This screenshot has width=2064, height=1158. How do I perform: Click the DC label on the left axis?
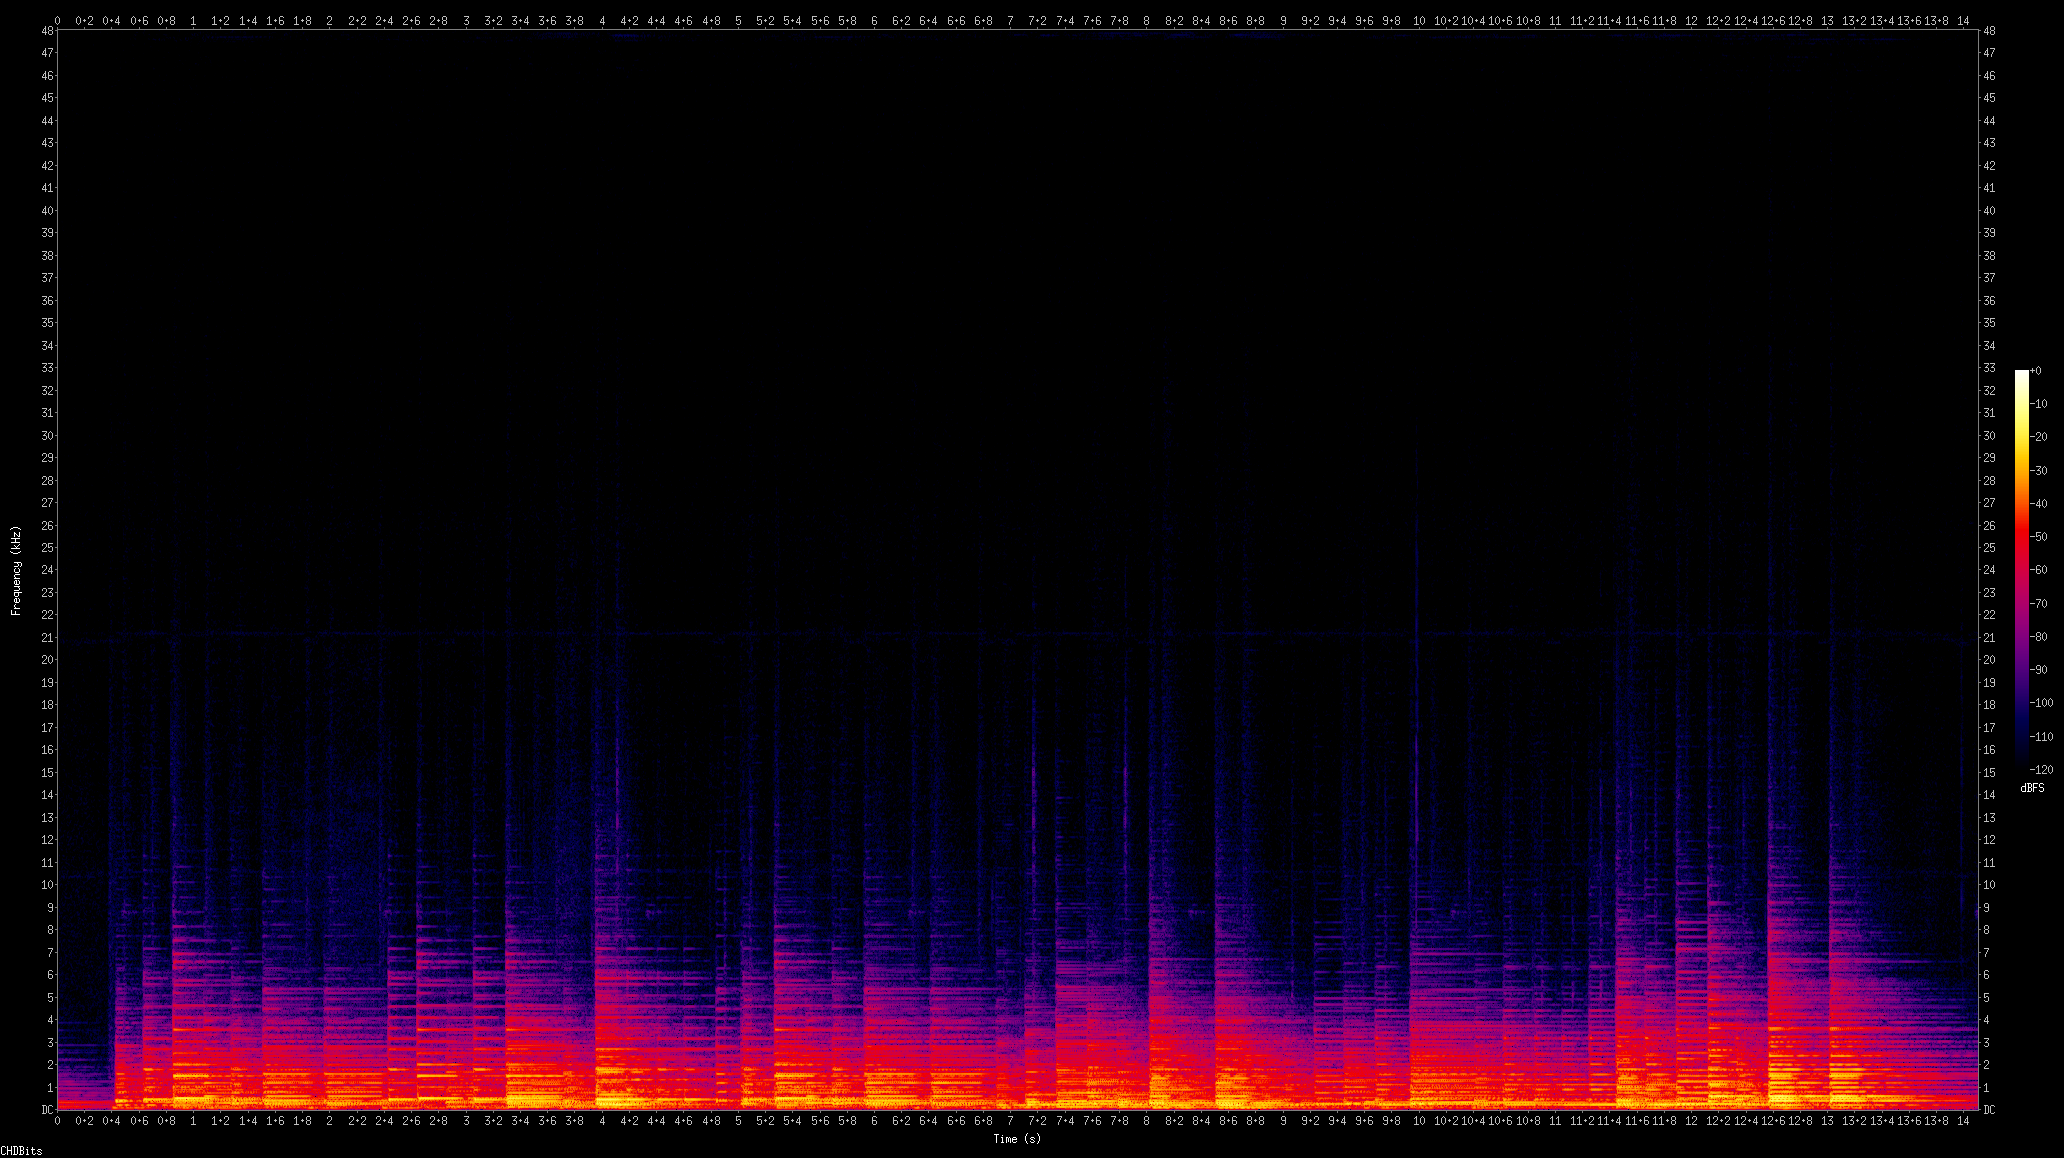pos(47,1110)
